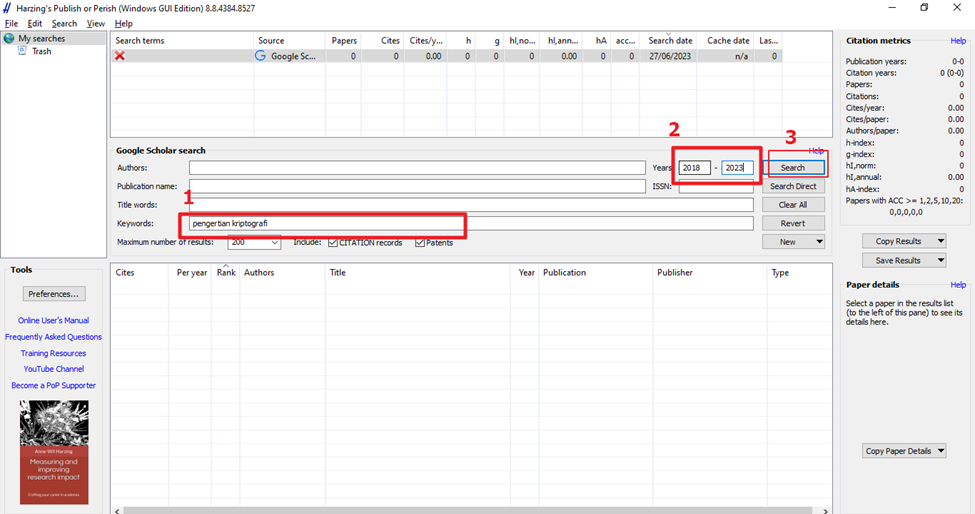Expand the Save Results dropdown arrow
The width and height of the screenshot is (975, 514).
(x=941, y=260)
